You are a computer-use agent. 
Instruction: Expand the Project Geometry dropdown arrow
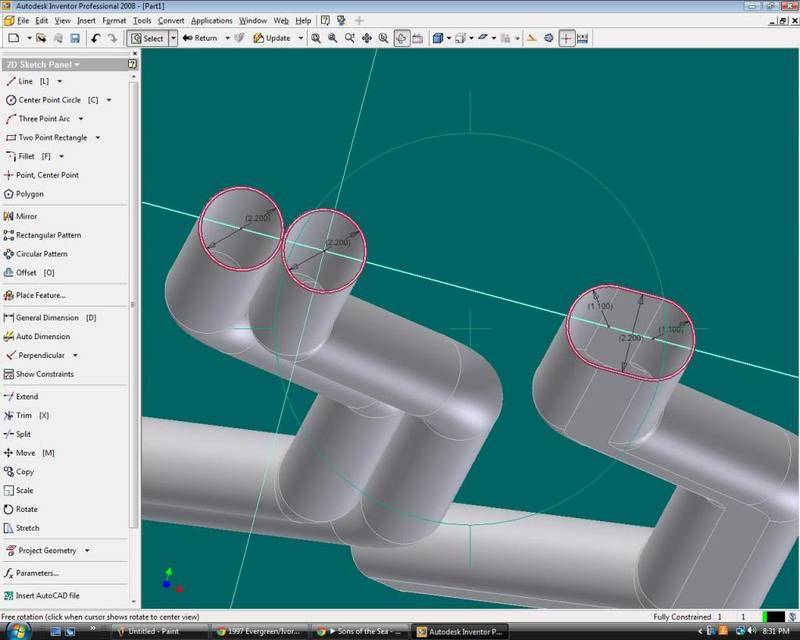87,550
